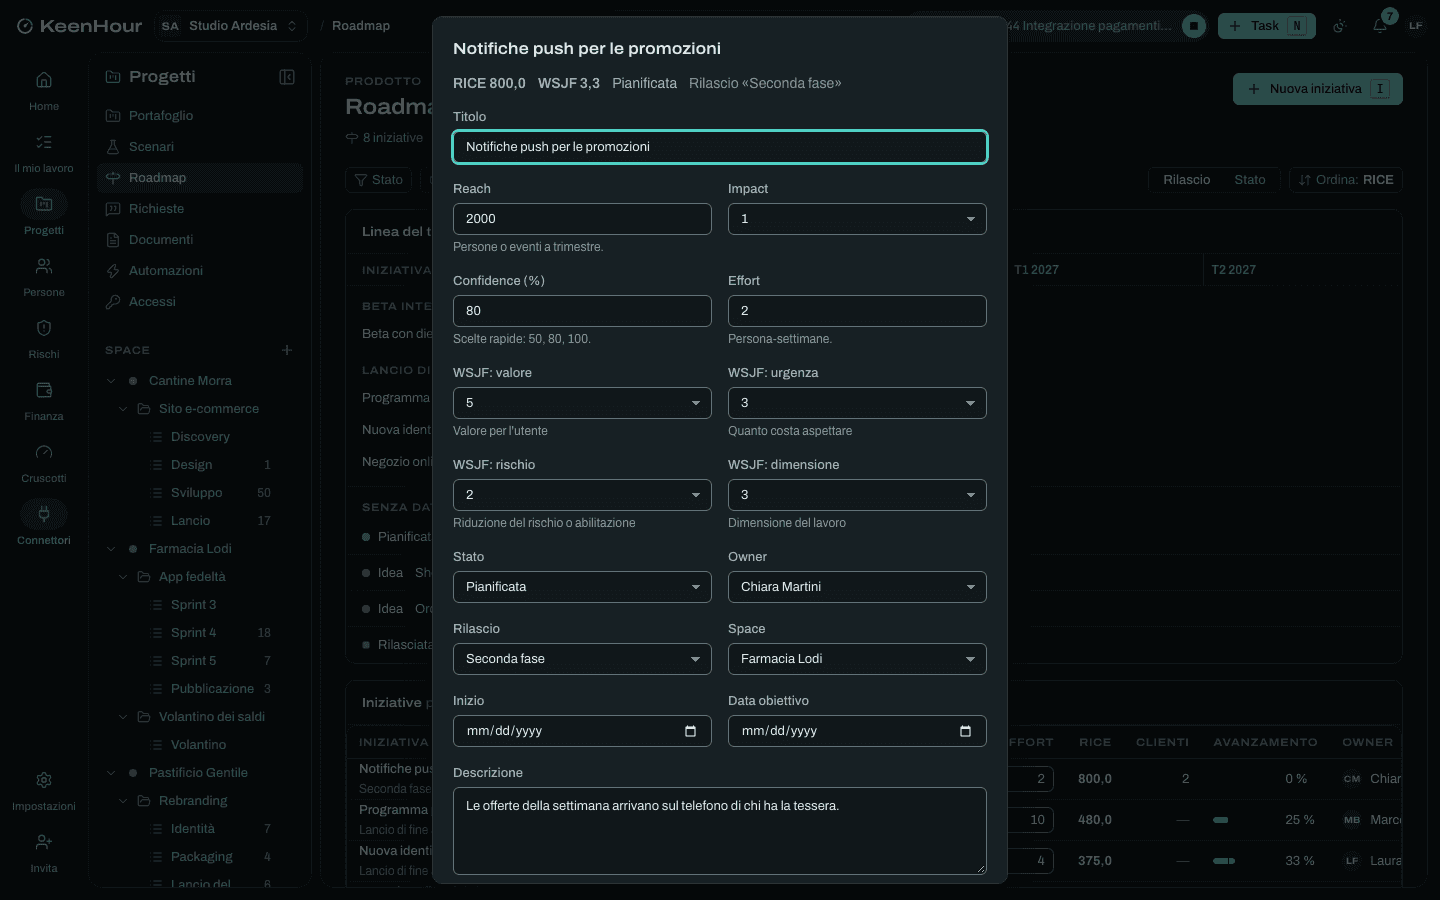Image resolution: width=1440 pixels, height=900 pixels.
Task: Click the Nuova iniziativa button
Action: 1318,89
